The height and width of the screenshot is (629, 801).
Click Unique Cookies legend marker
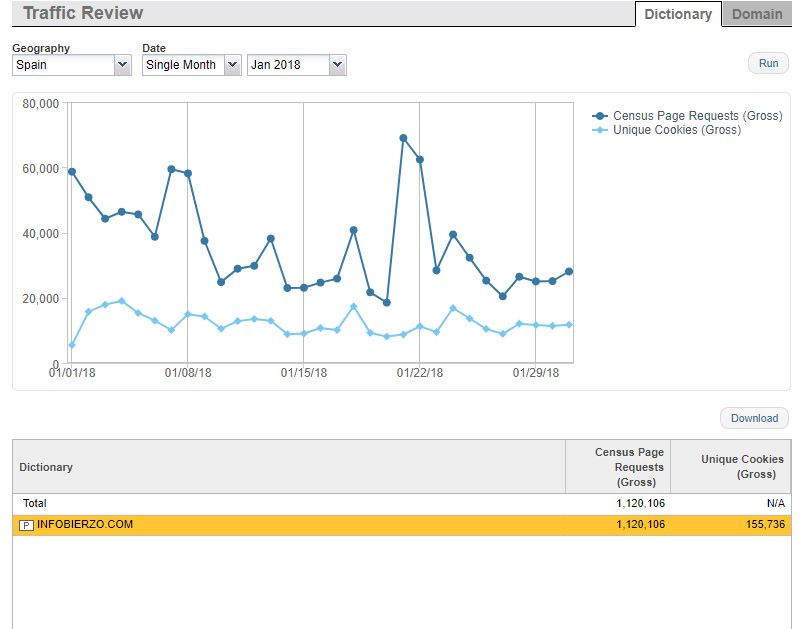600,130
